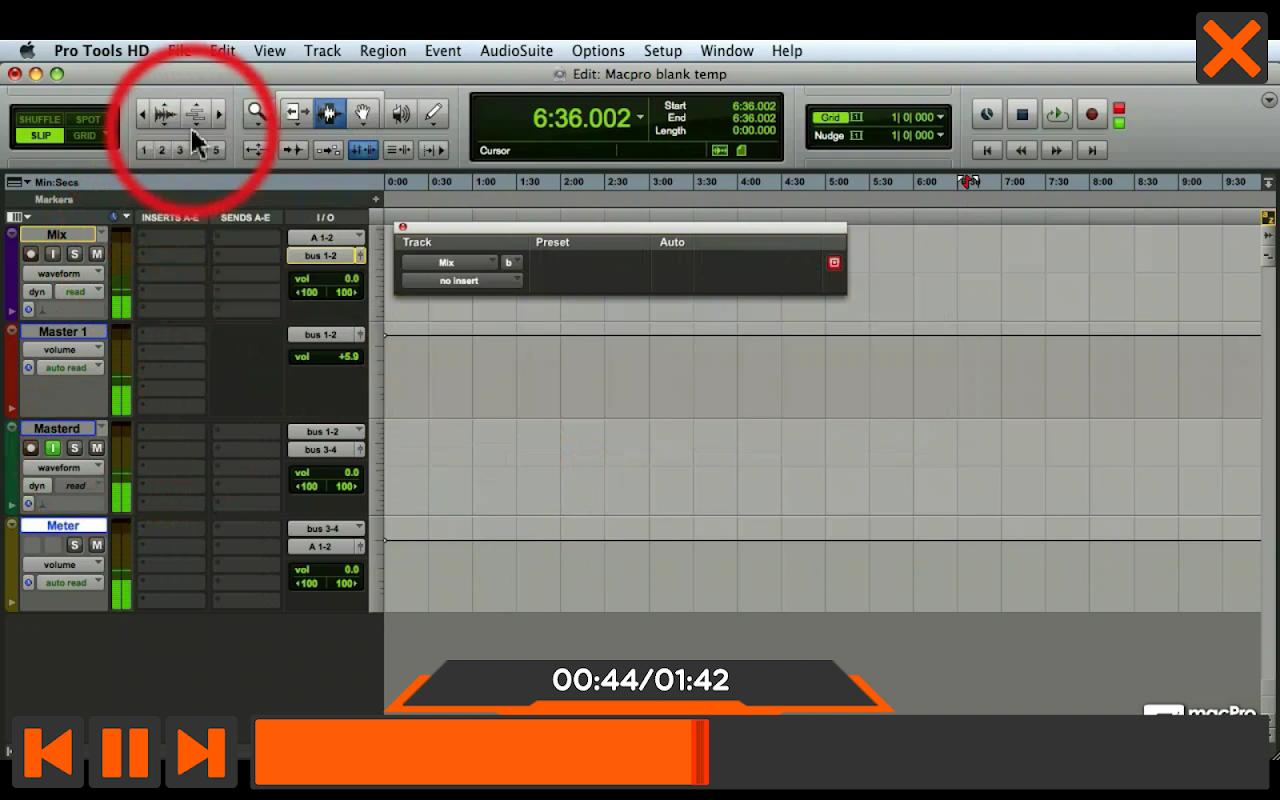Open Master 1 auto read dropdown
The width and height of the screenshot is (1280, 800).
click(71, 368)
